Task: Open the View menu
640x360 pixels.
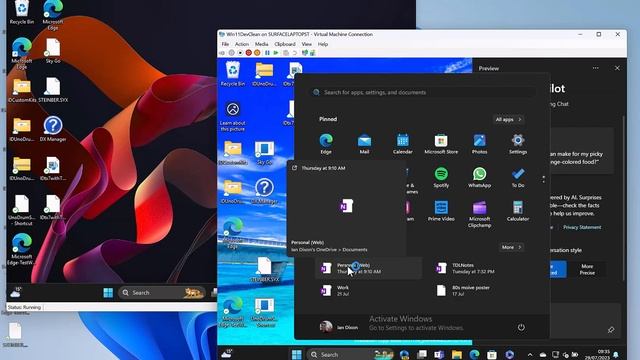Action: click(307, 44)
